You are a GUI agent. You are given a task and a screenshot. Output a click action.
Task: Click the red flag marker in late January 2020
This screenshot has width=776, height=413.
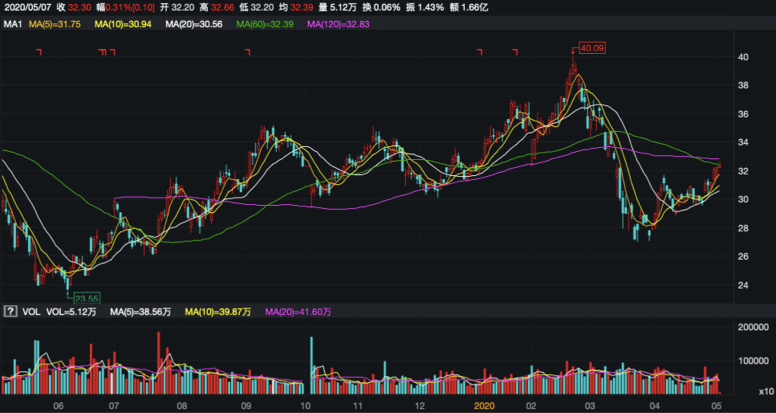click(x=515, y=51)
